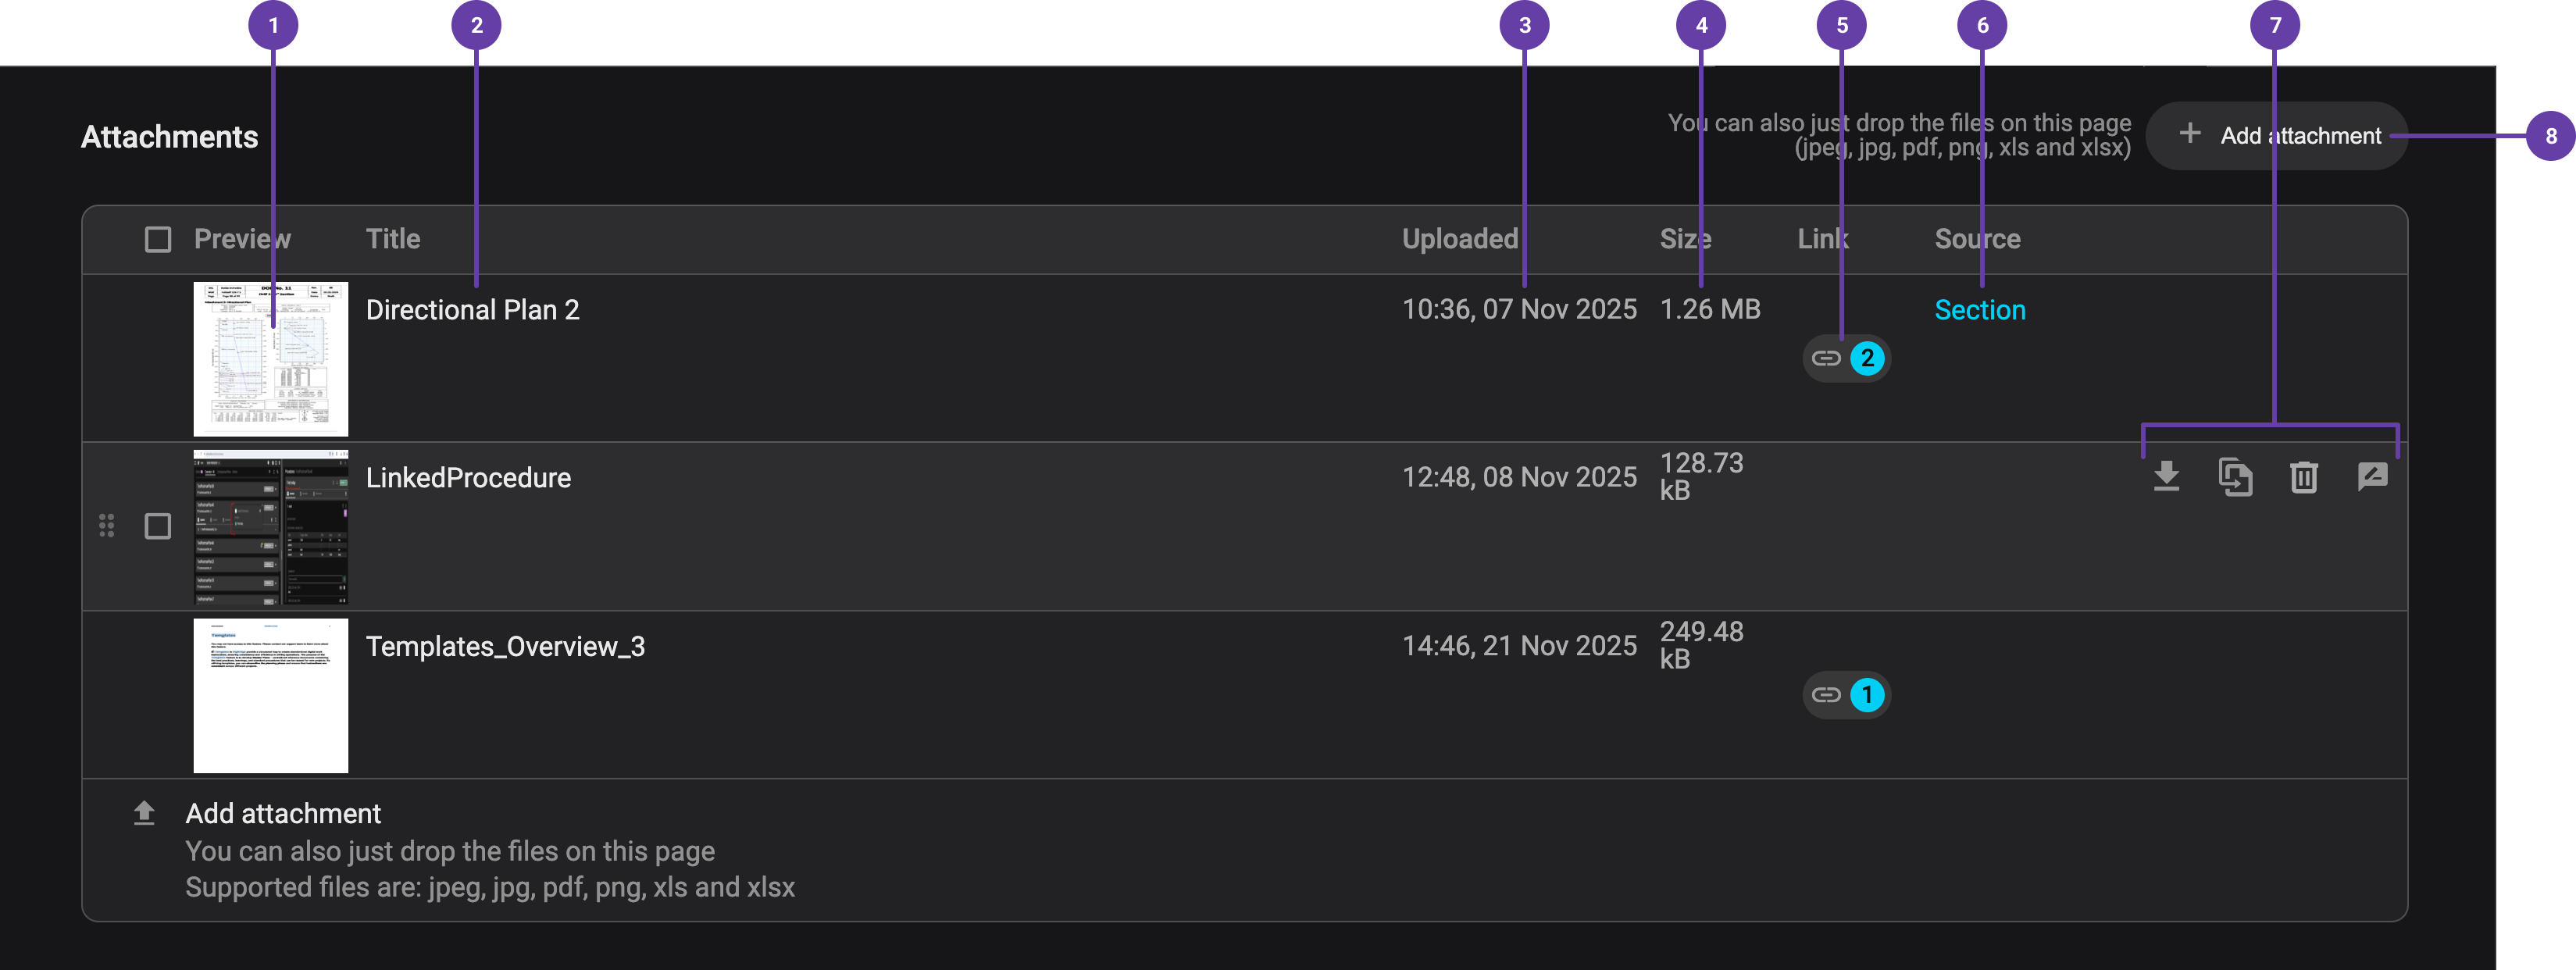Edit LinkedProcedure via the annotate icon
Image resolution: width=2576 pixels, height=970 pixels.
[x=2373, y=477]
